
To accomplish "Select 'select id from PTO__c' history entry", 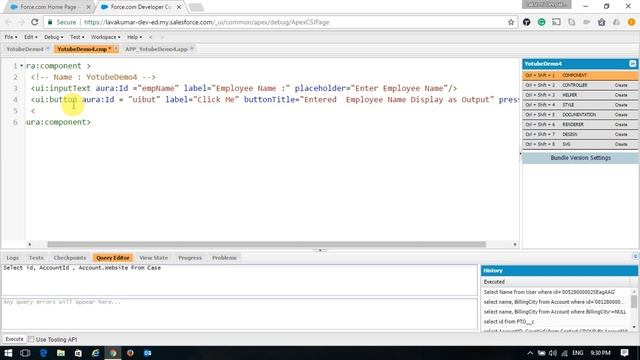I will click(x=509, y=322).
